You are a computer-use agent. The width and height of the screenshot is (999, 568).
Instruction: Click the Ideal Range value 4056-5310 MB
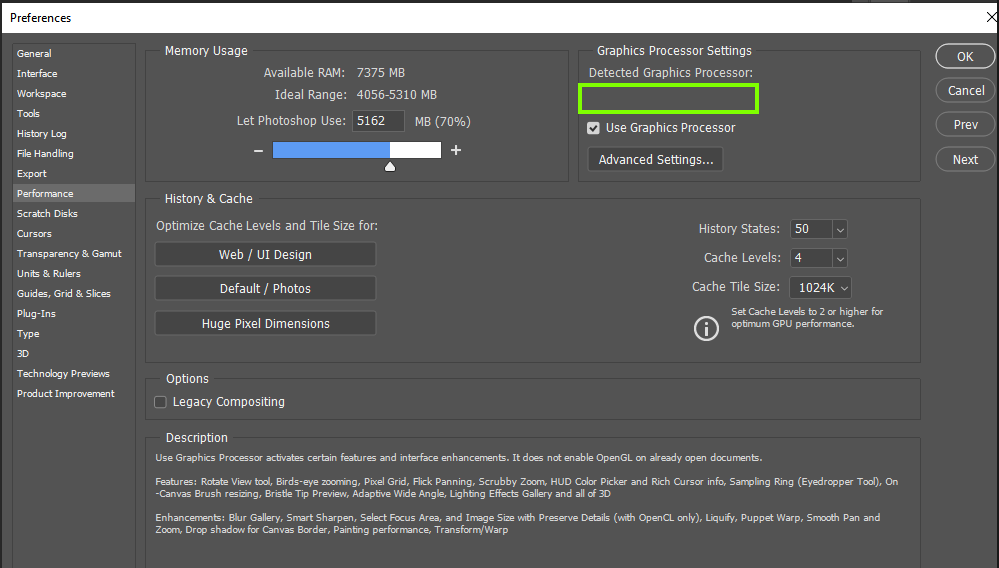[x=396, y=95]
